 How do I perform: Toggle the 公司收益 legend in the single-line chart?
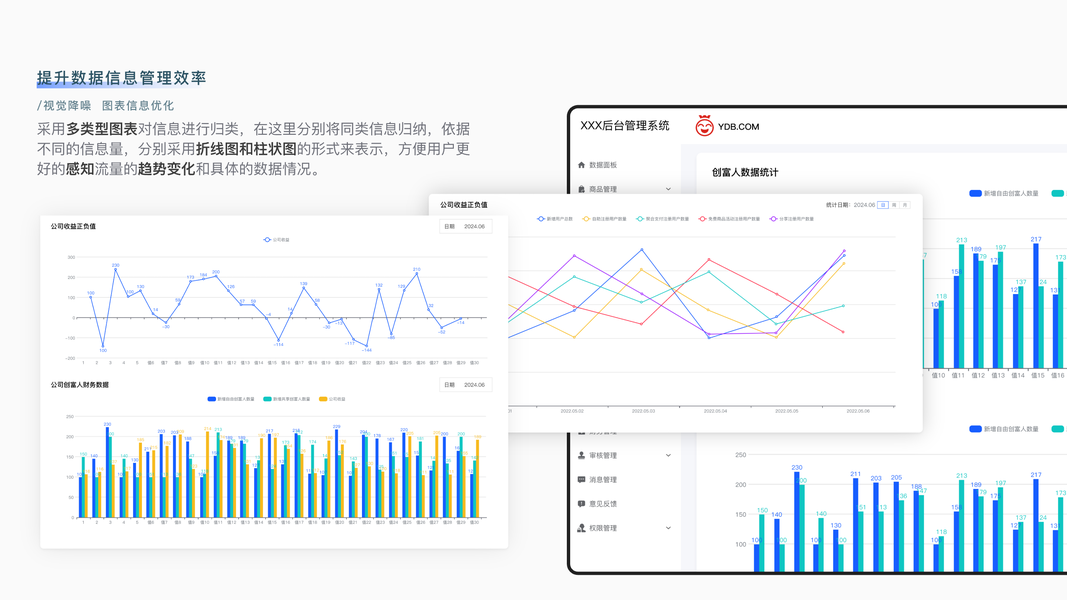276,239
